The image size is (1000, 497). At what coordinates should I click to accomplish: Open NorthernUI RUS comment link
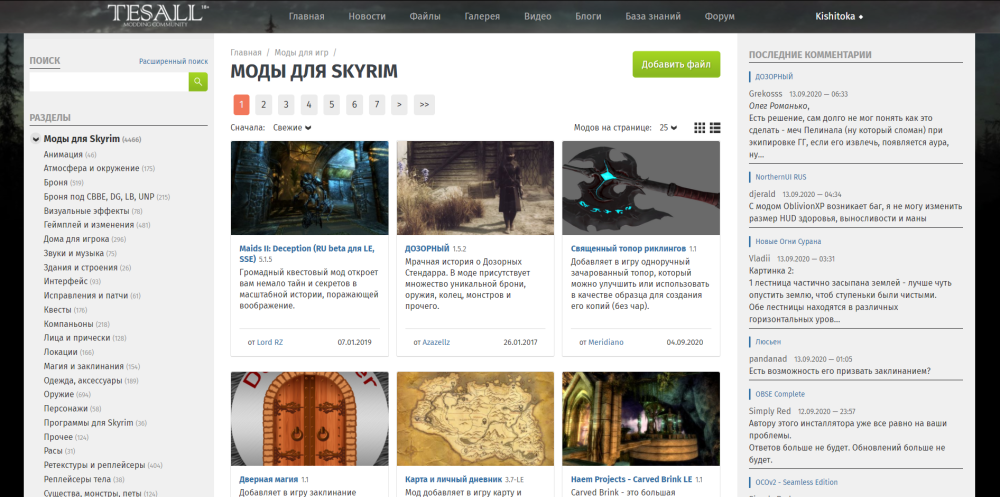click(781, 177)
